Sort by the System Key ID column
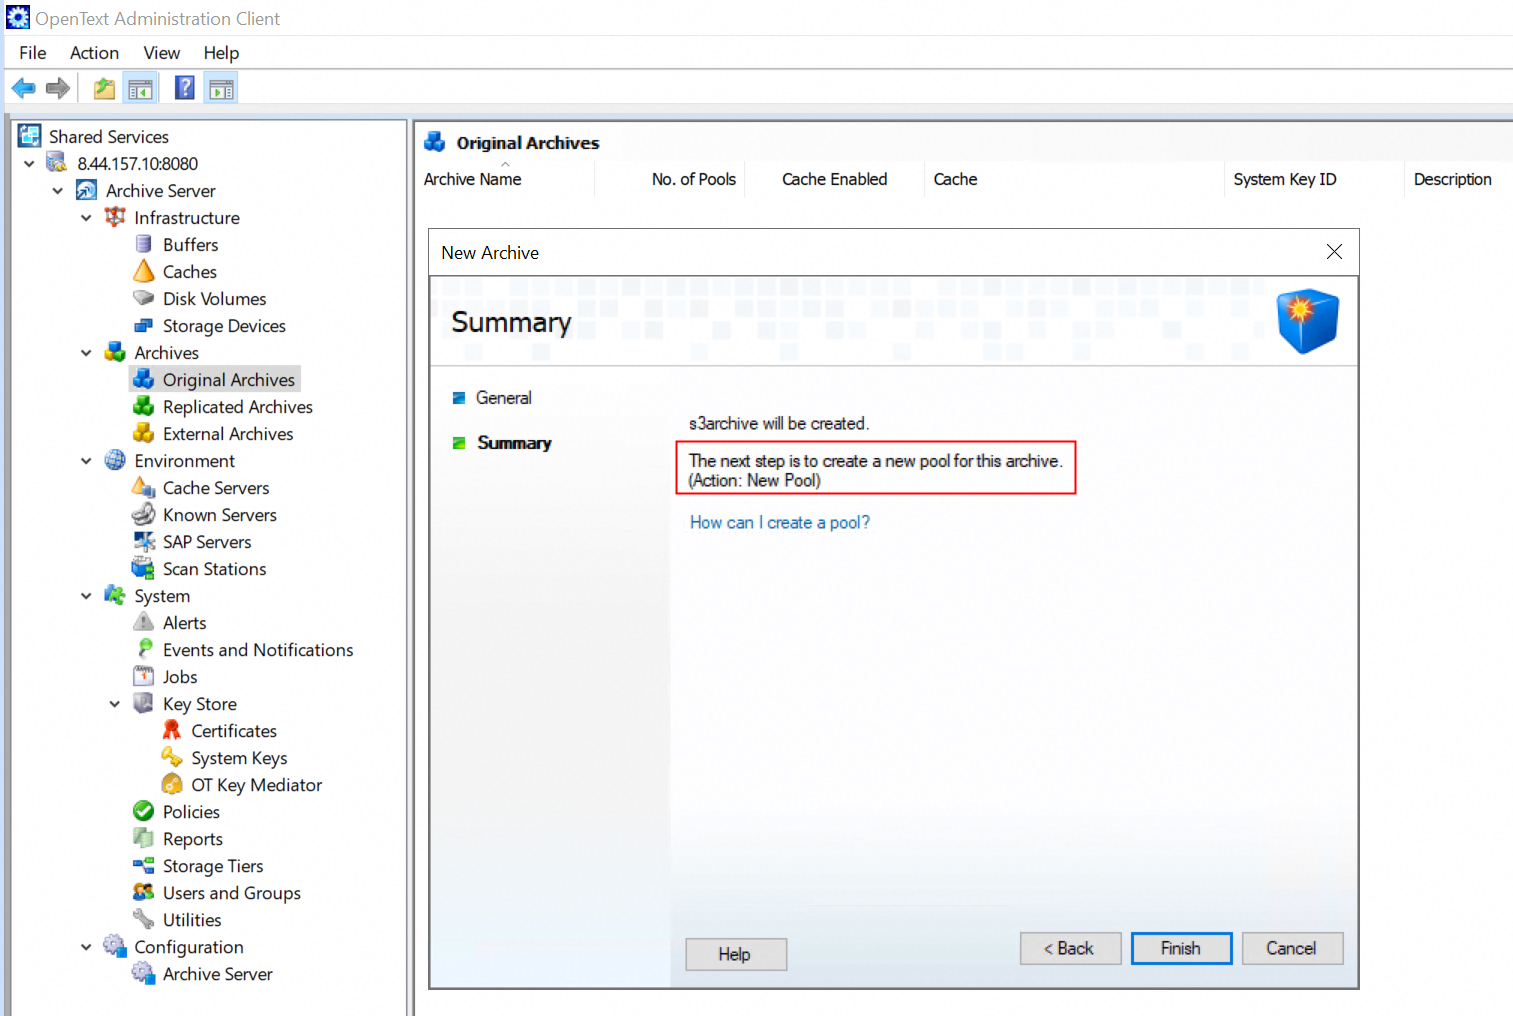This screenshot has width=1513, height=1016. 1285,180
